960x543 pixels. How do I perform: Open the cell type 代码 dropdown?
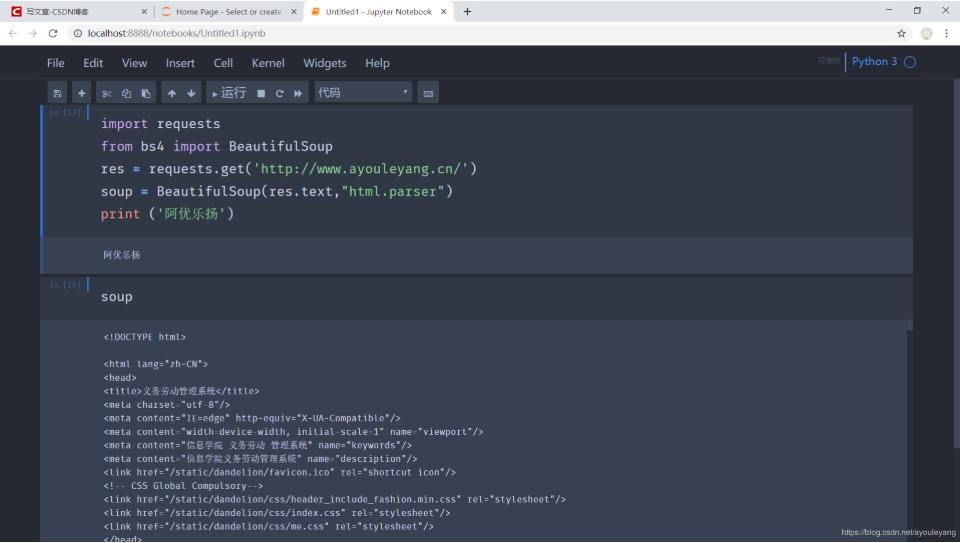click(363, 92)
